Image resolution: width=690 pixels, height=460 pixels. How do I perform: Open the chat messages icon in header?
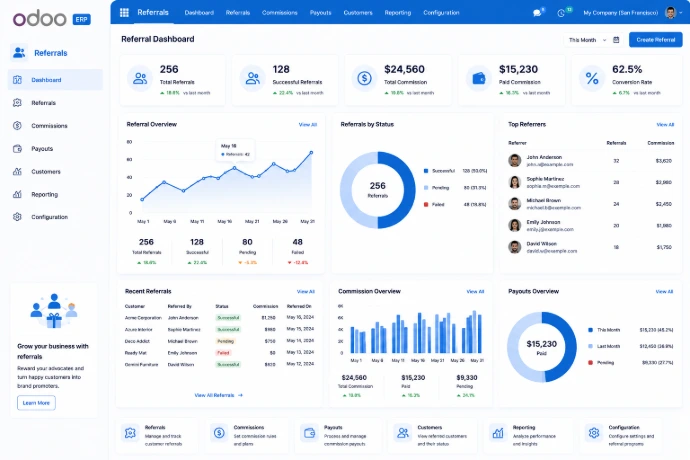[537, 13]
